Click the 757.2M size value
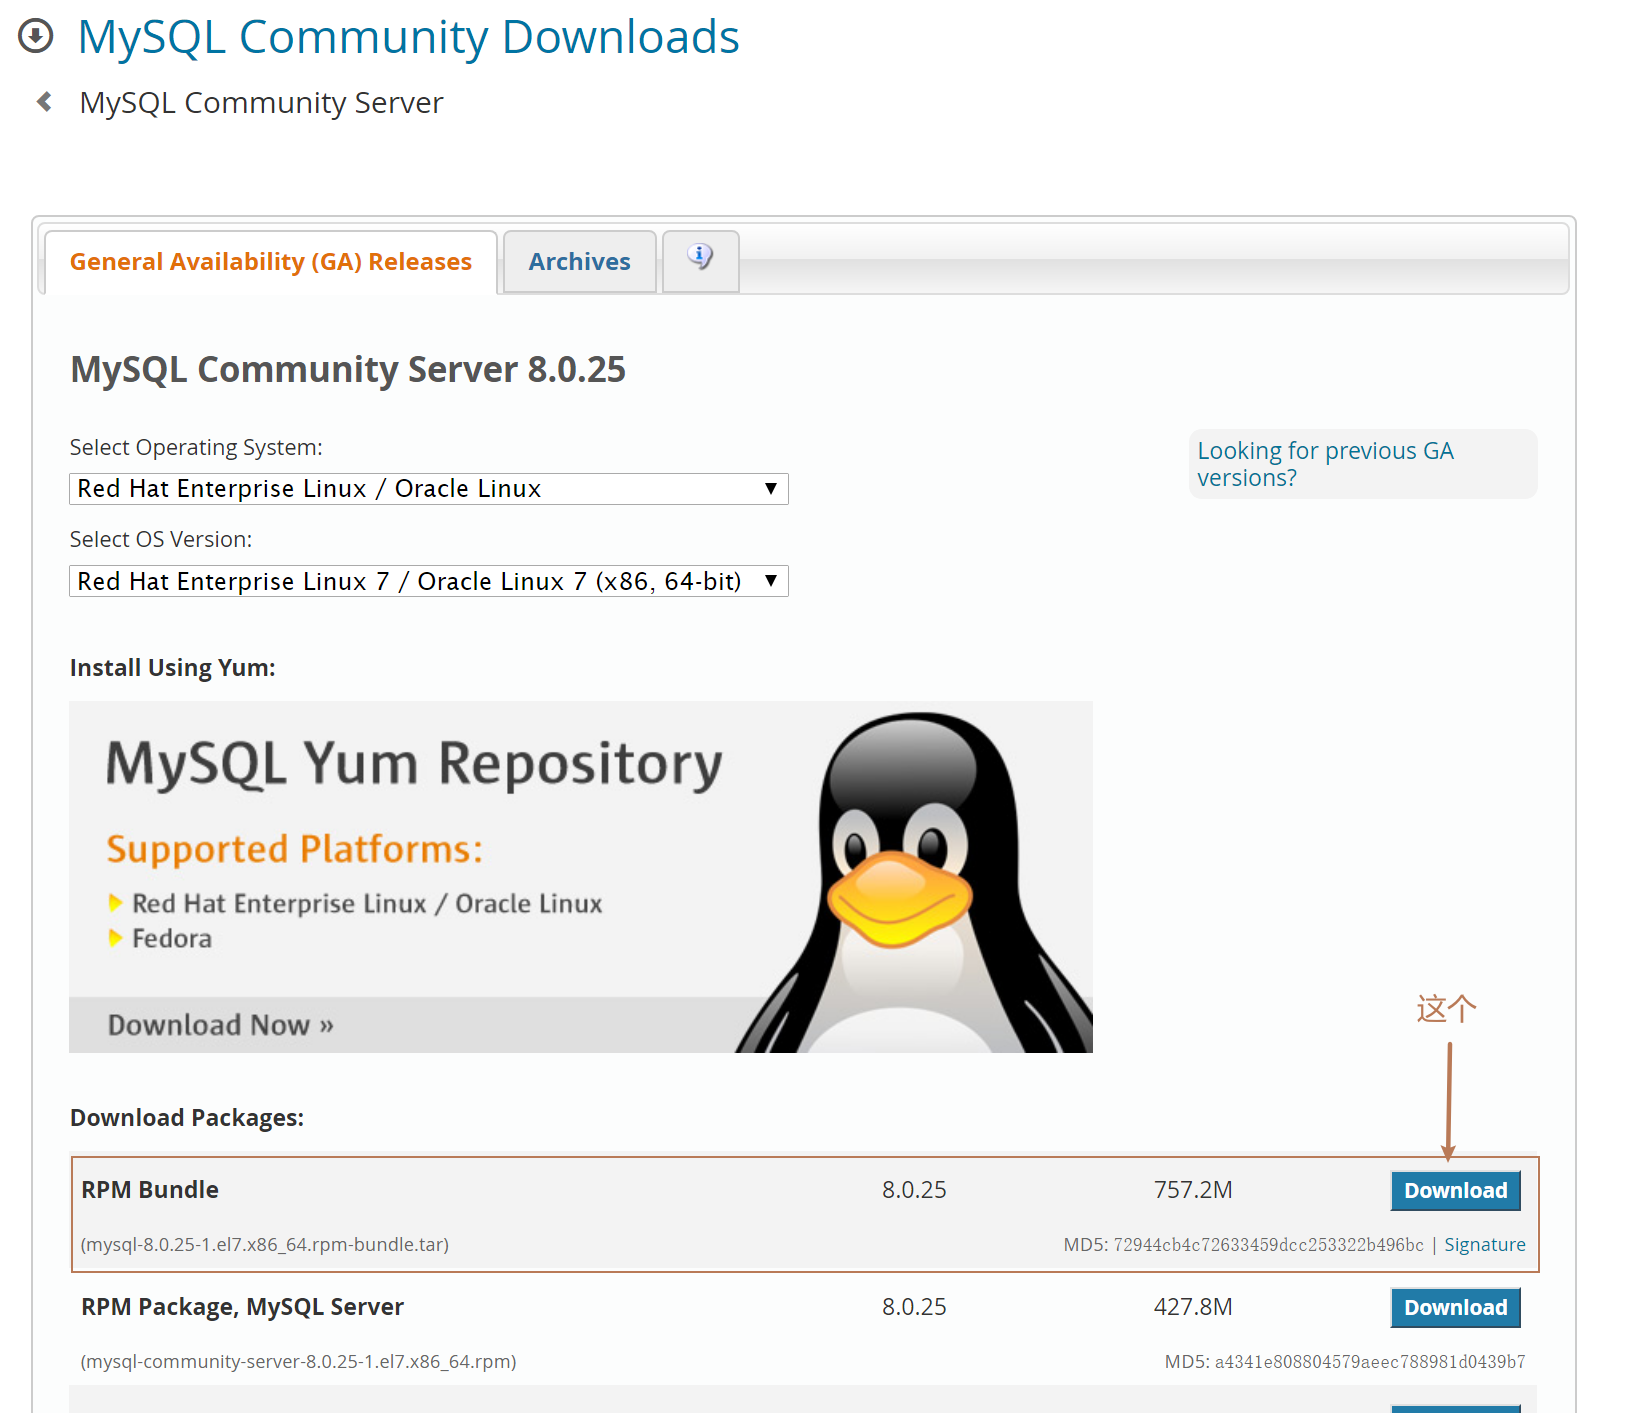Screen dimensions: 1633x1413 click(1193, 1190)
